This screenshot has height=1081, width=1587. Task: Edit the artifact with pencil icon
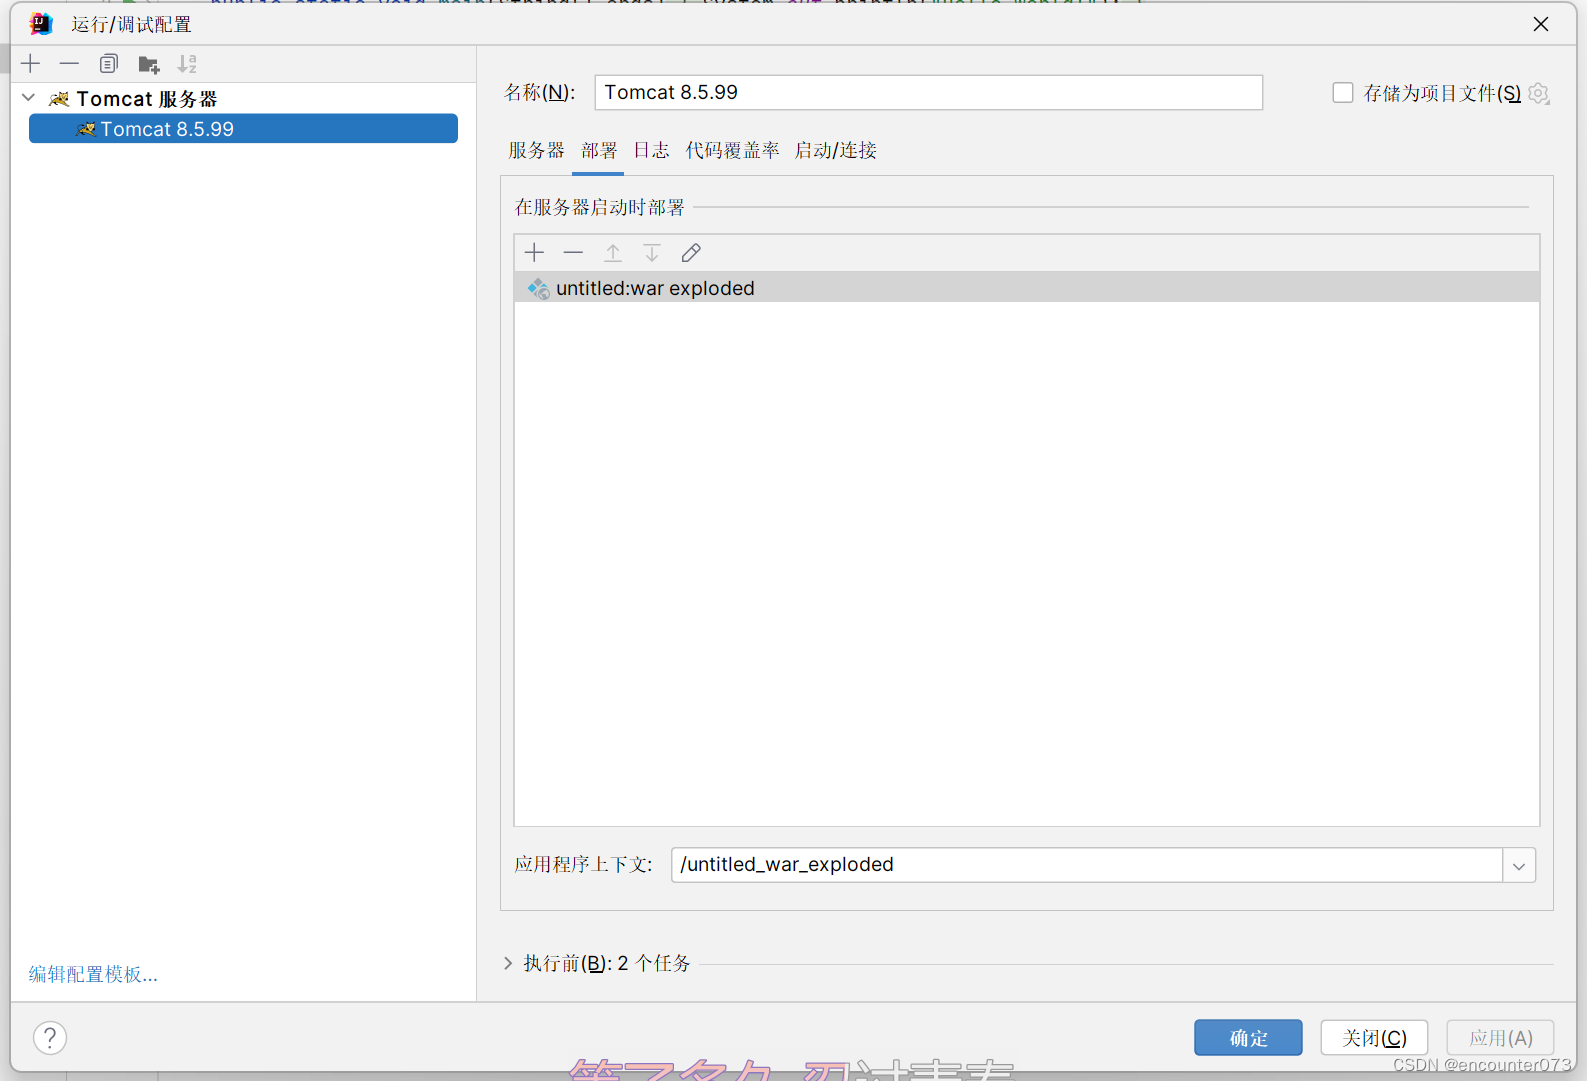691,253
